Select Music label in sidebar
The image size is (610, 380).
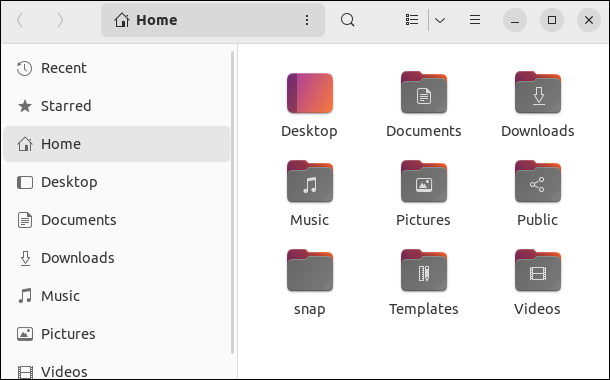tap(60, 296)
